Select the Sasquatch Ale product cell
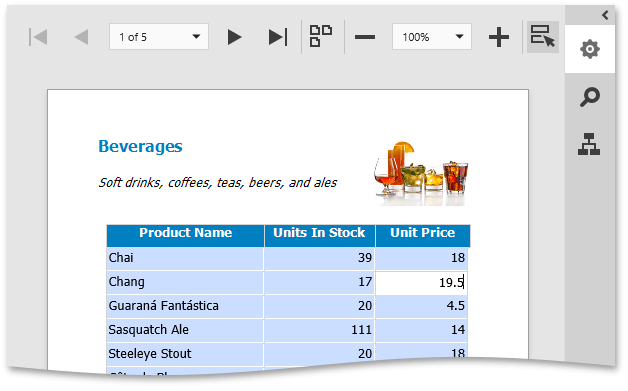Viewport: 628px width, 391px height. point(185,331)
